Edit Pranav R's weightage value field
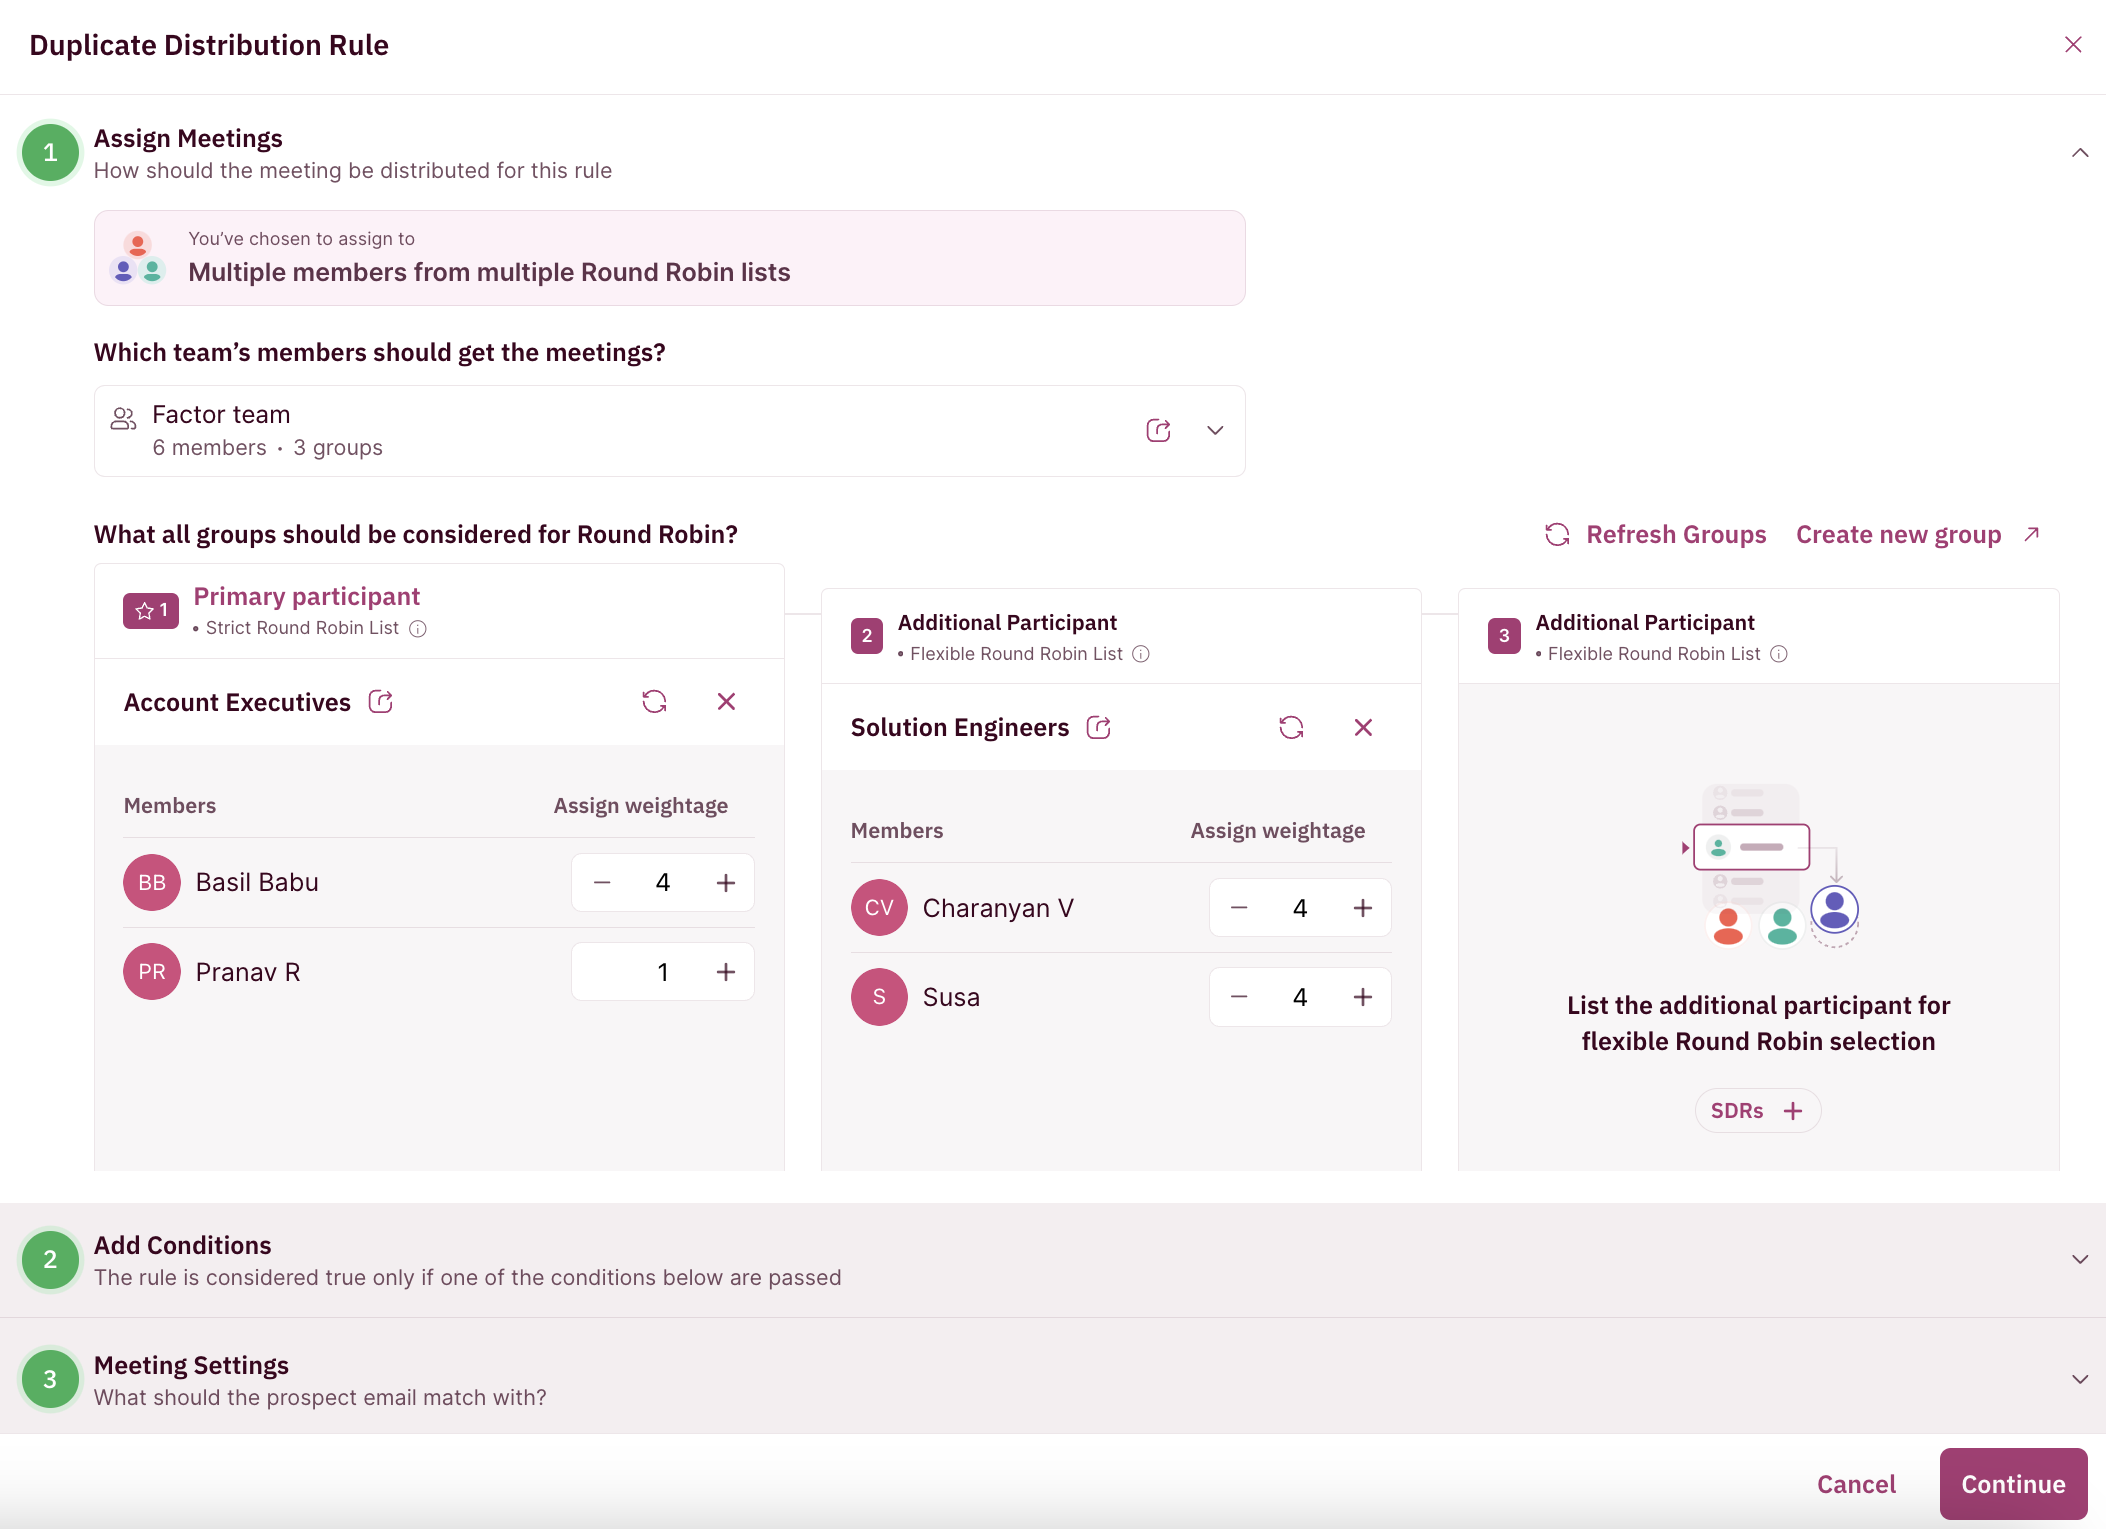 tap(662, 970)
